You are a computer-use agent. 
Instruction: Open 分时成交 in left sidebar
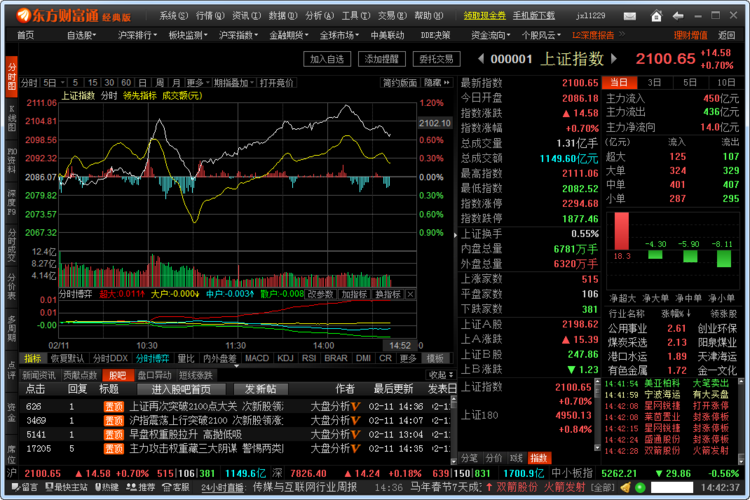pos(11,245)
